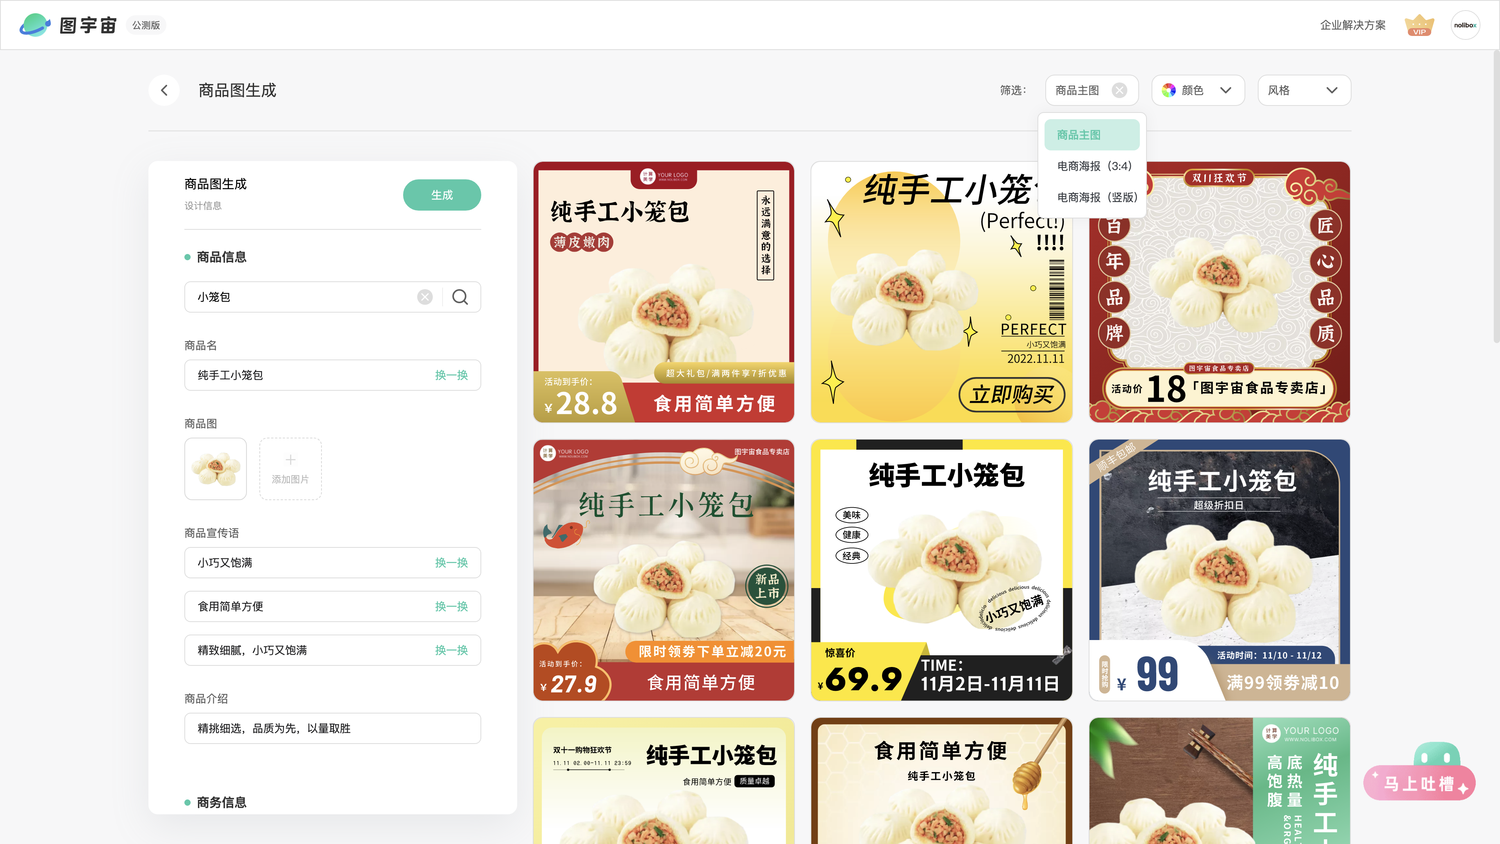Screen dimensions: 1500x844
Task: Open the VIP crown icon
Action: [x=1419, y=25]
